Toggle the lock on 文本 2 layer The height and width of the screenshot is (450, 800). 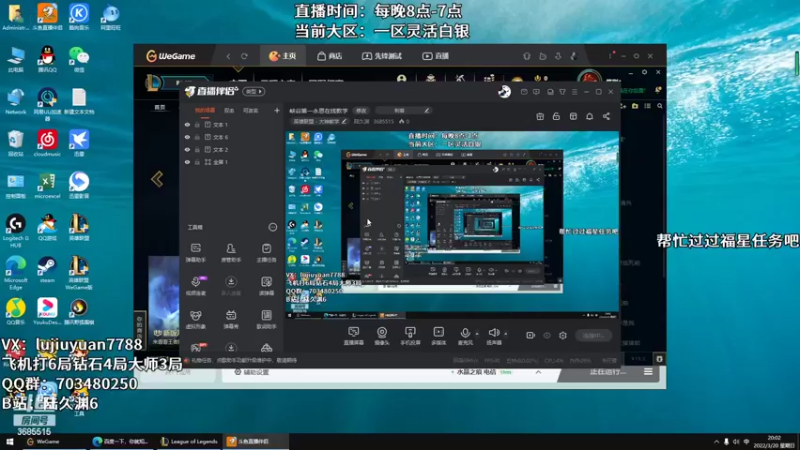pos(197,149)
